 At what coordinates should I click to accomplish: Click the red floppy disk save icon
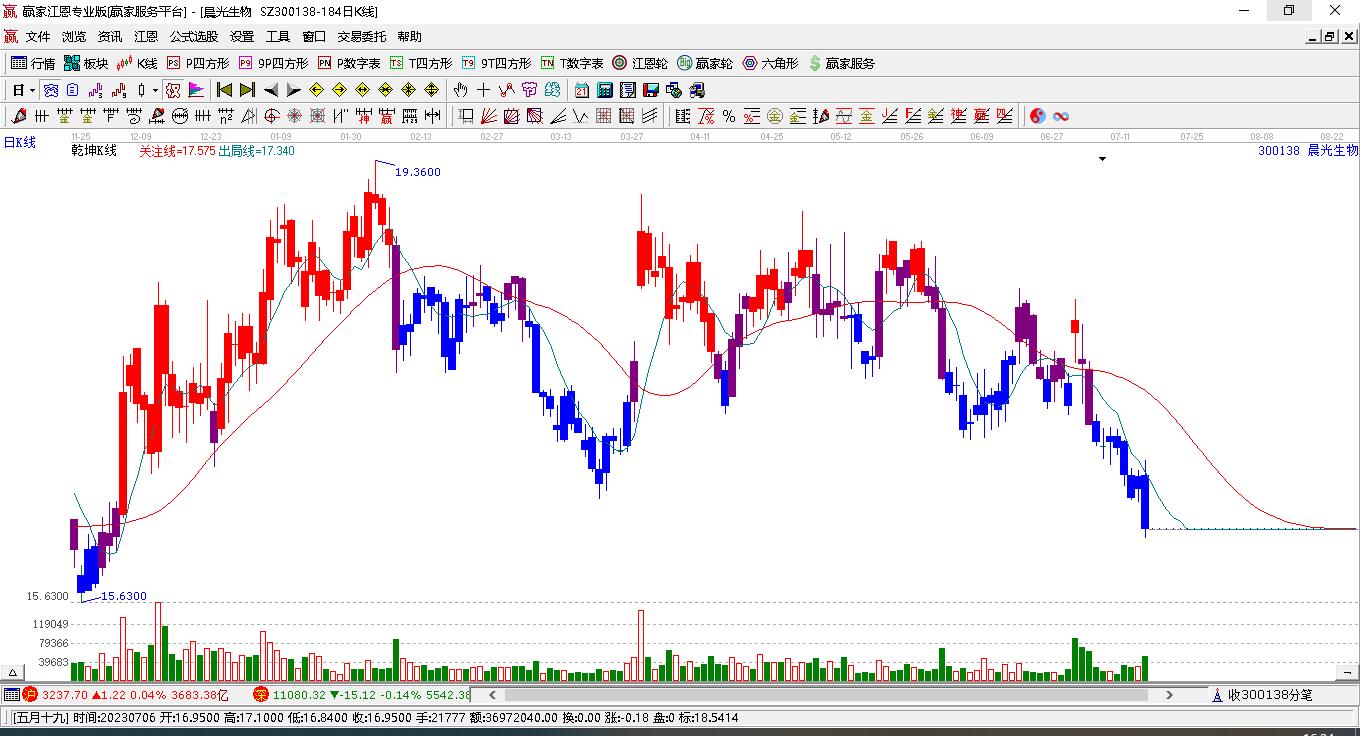pos(650,90)
